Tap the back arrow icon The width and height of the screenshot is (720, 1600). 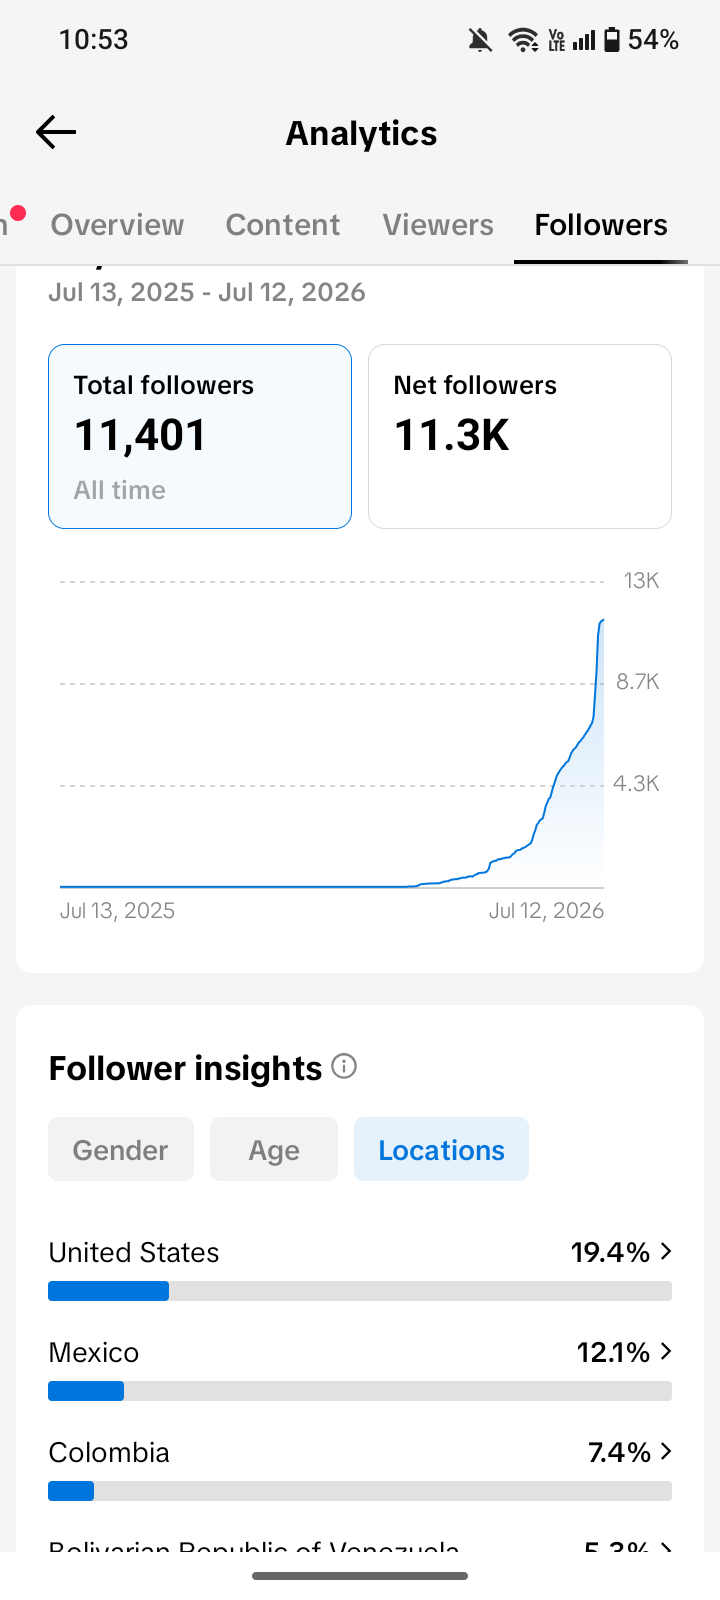click(56, 132)
